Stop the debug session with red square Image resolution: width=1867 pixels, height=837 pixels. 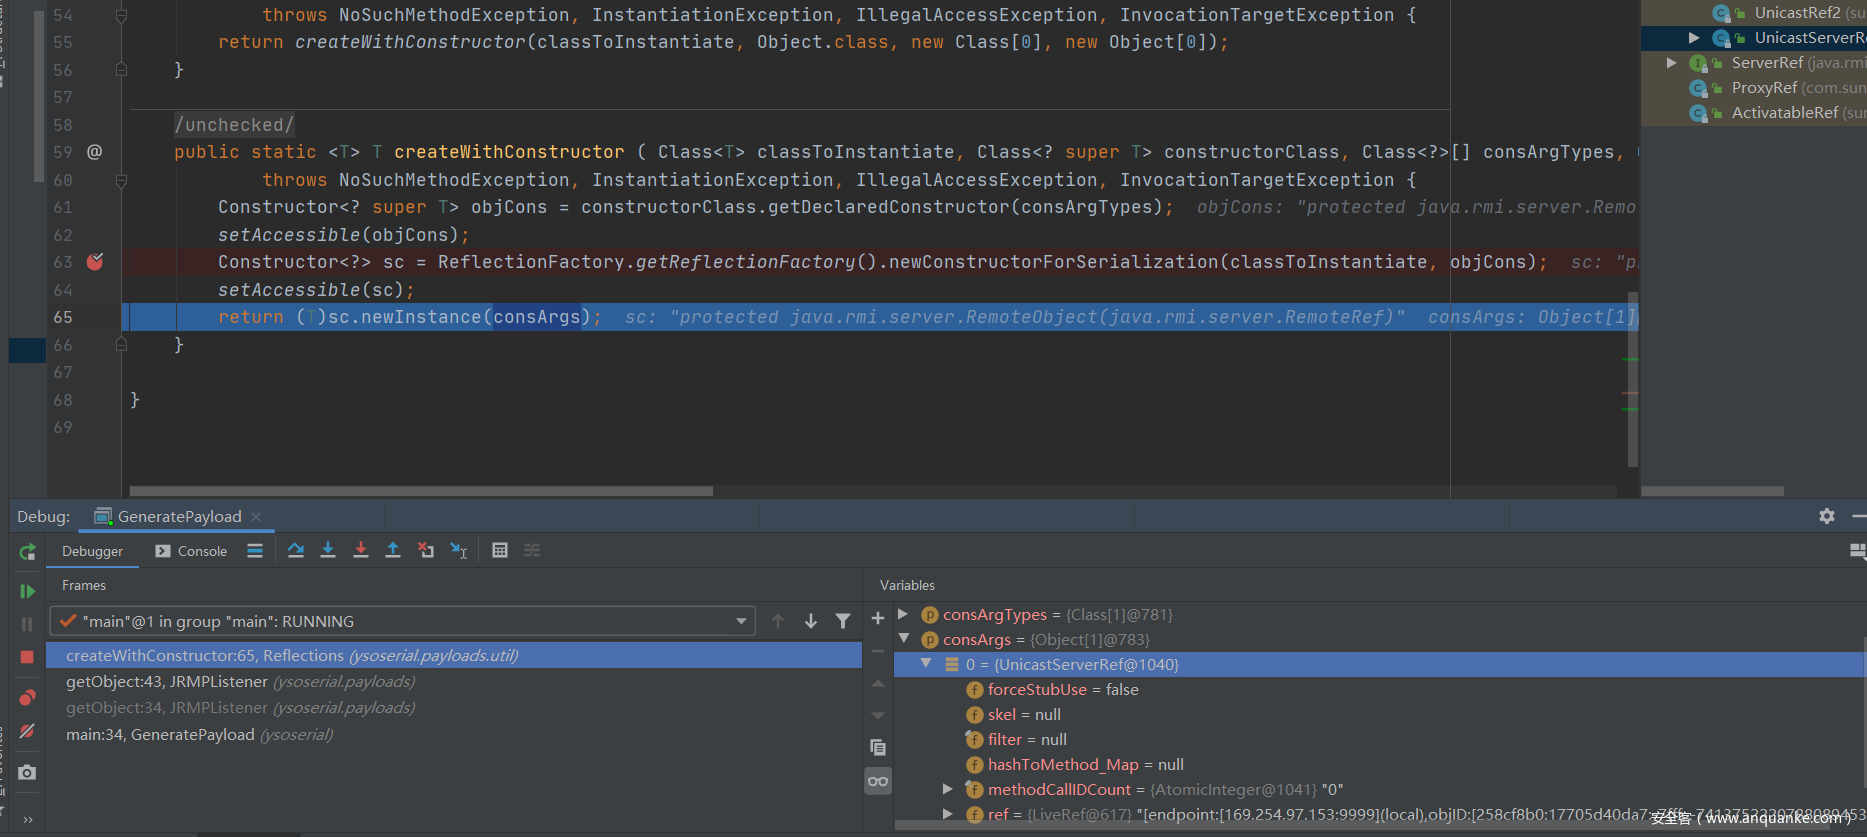27,657
